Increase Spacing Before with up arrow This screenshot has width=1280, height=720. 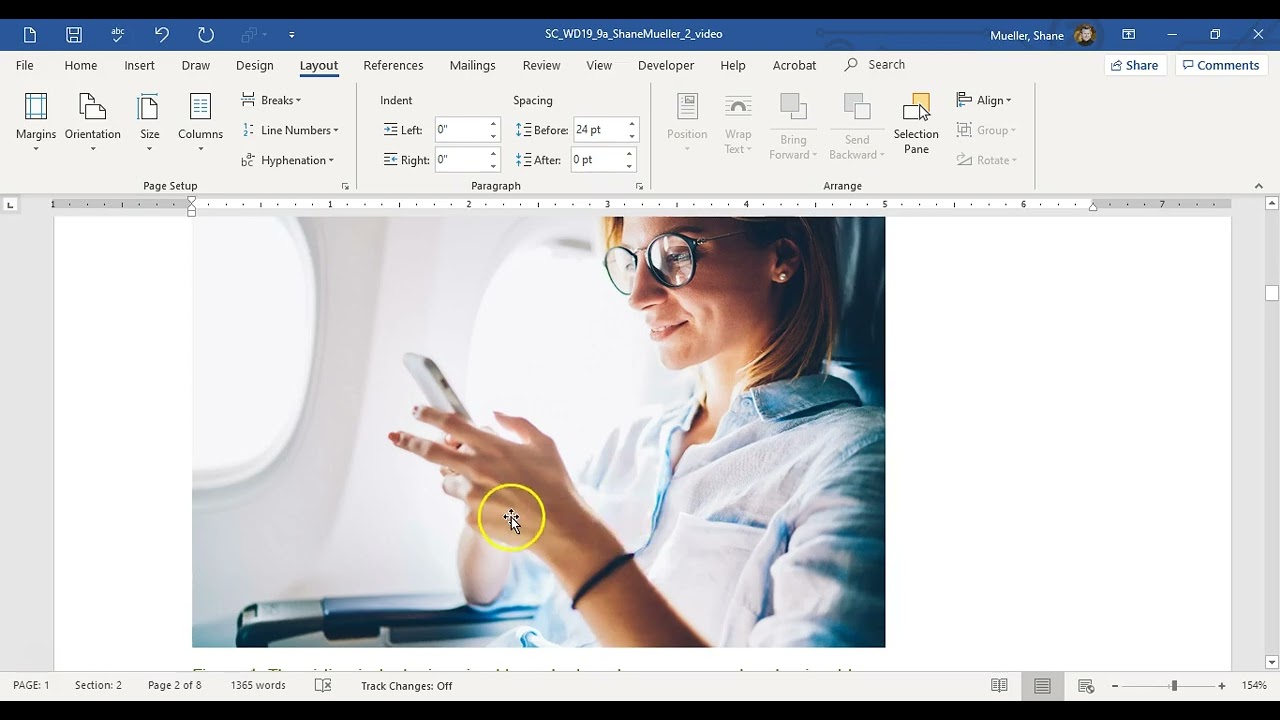[631, 125]
